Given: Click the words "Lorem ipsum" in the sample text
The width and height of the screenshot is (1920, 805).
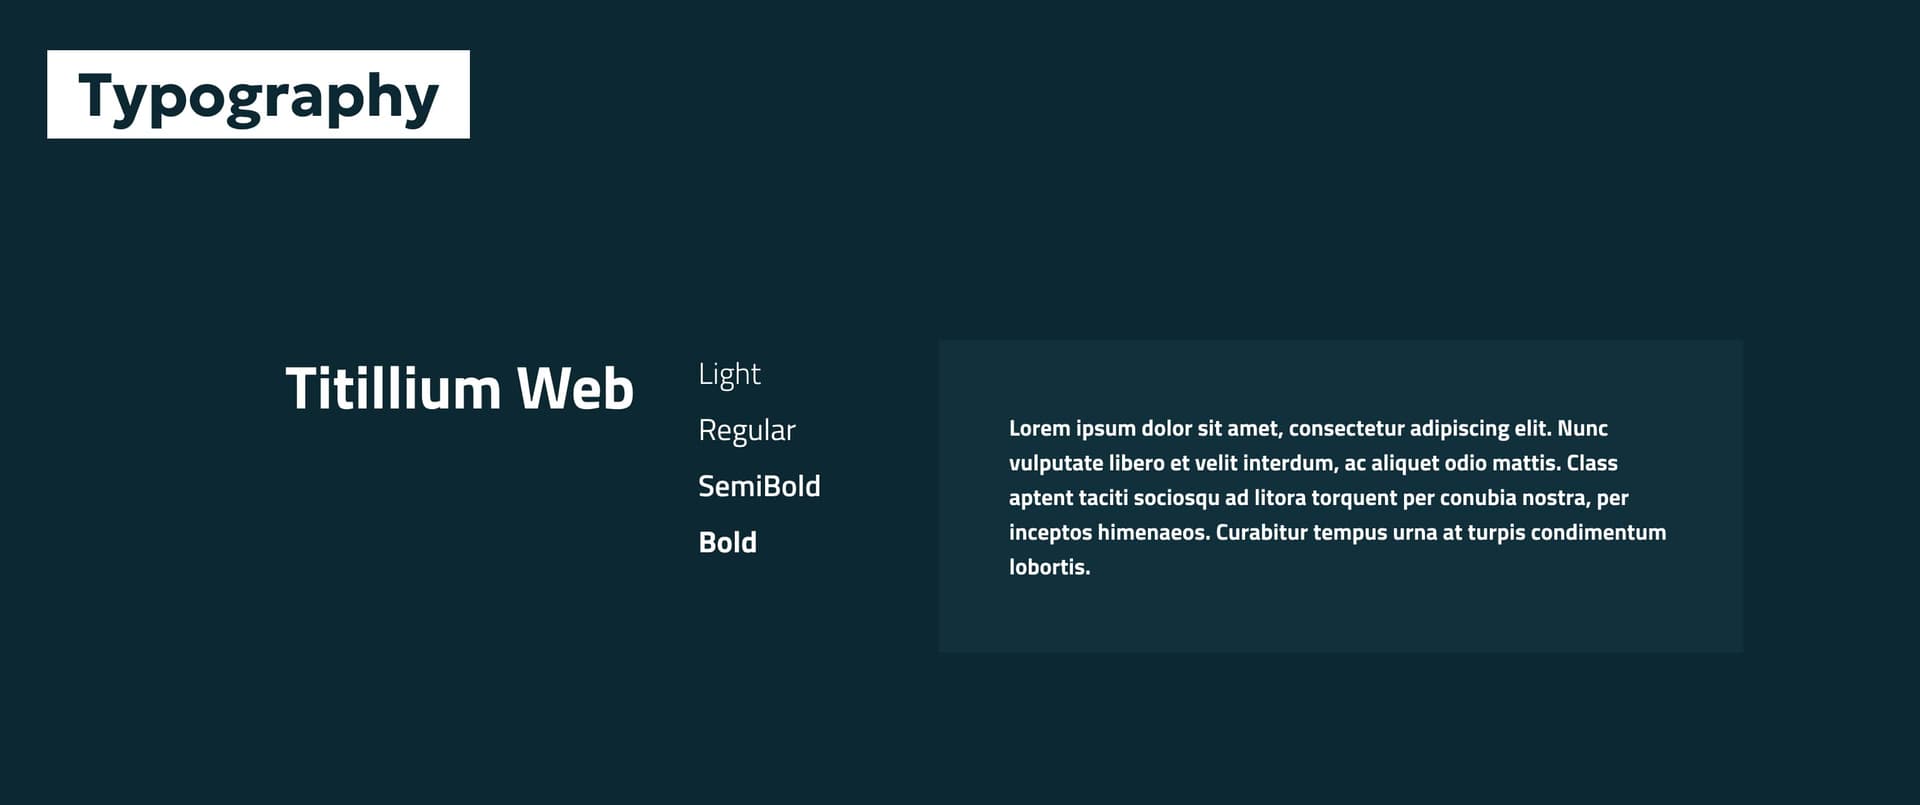Looking at the screenshot, I should point(1071,429).
